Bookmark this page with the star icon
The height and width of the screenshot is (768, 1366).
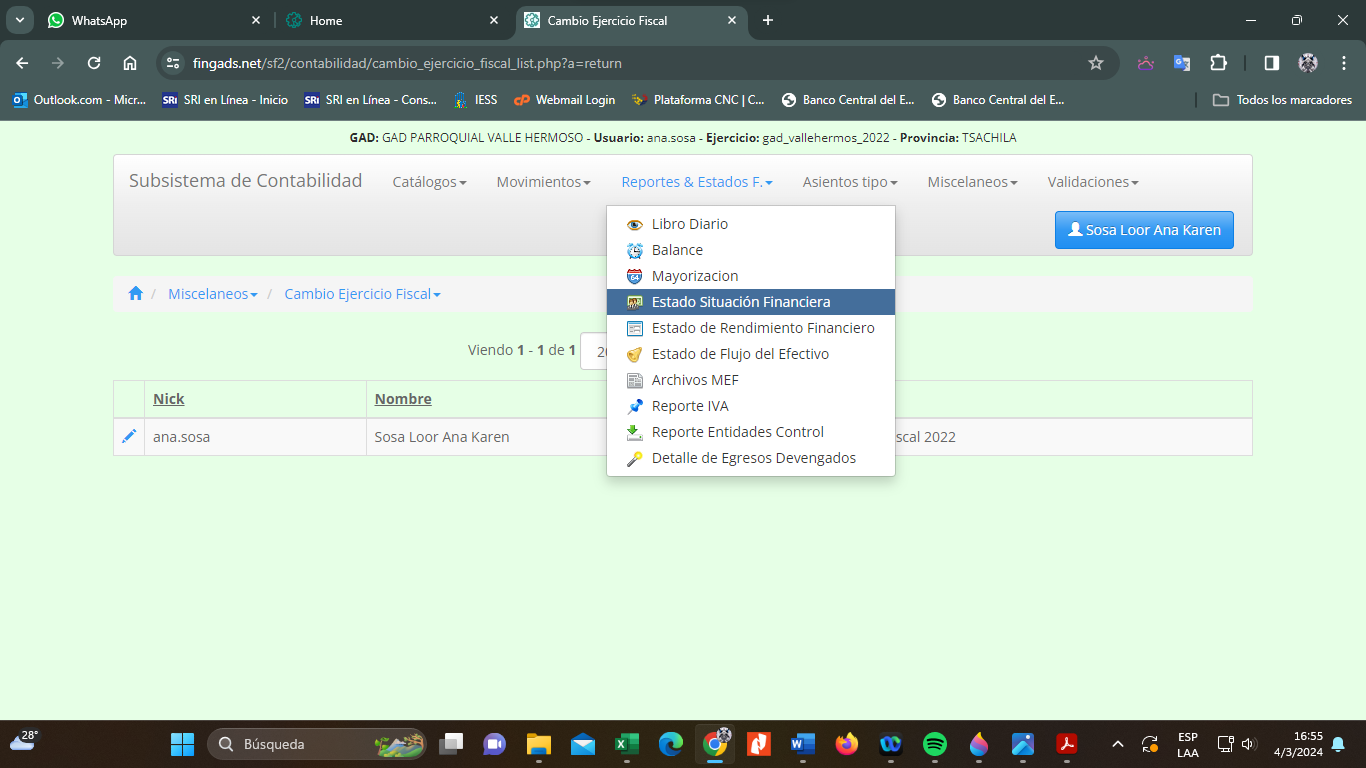(1095, 63)
